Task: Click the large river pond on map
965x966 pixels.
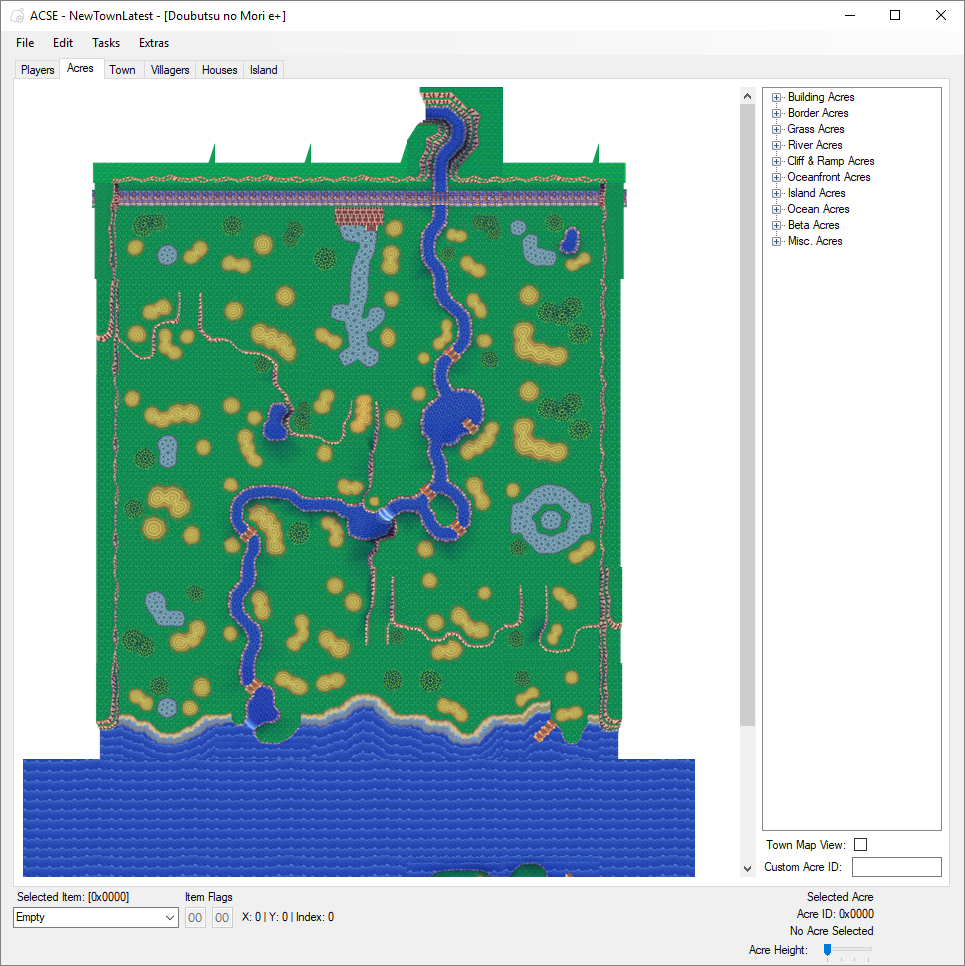Action: pos(452,418)
